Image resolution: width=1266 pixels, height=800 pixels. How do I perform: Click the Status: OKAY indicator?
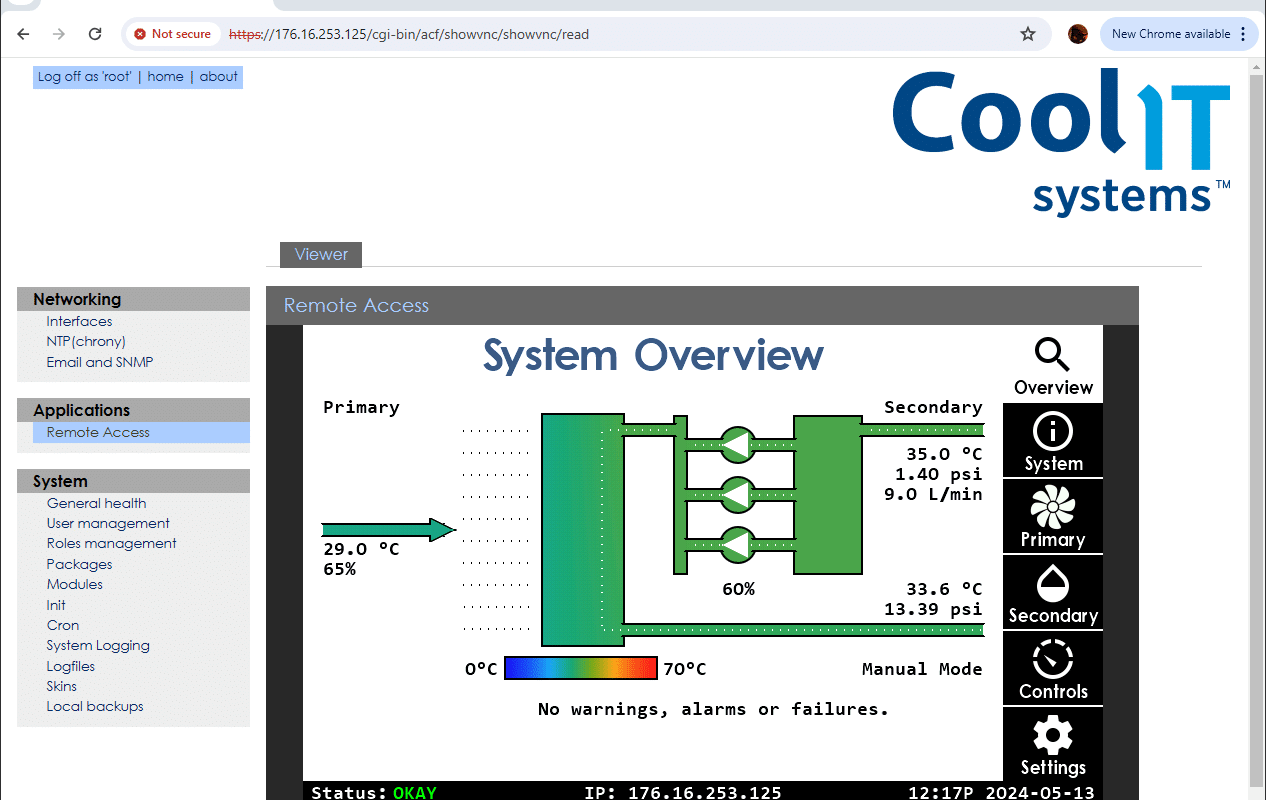(x=374, y=792)
